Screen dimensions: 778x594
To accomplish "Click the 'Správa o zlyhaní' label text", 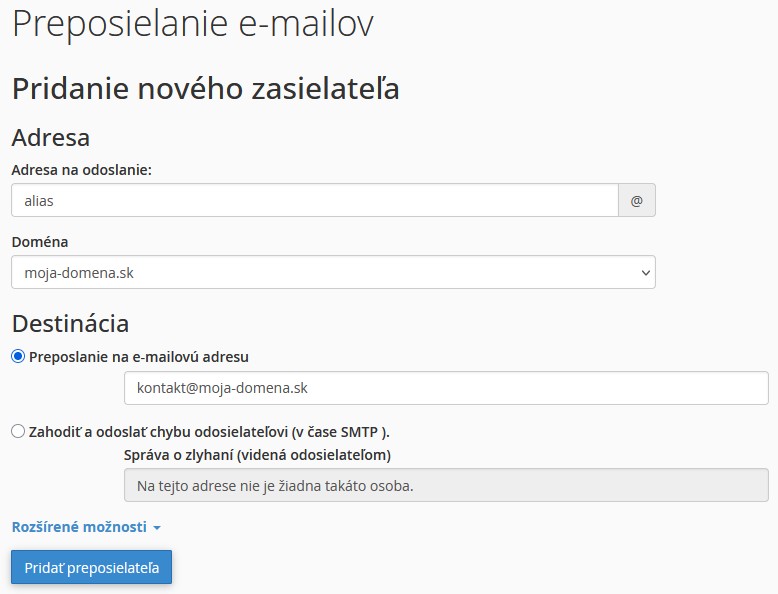I will (x=257, y=455).
